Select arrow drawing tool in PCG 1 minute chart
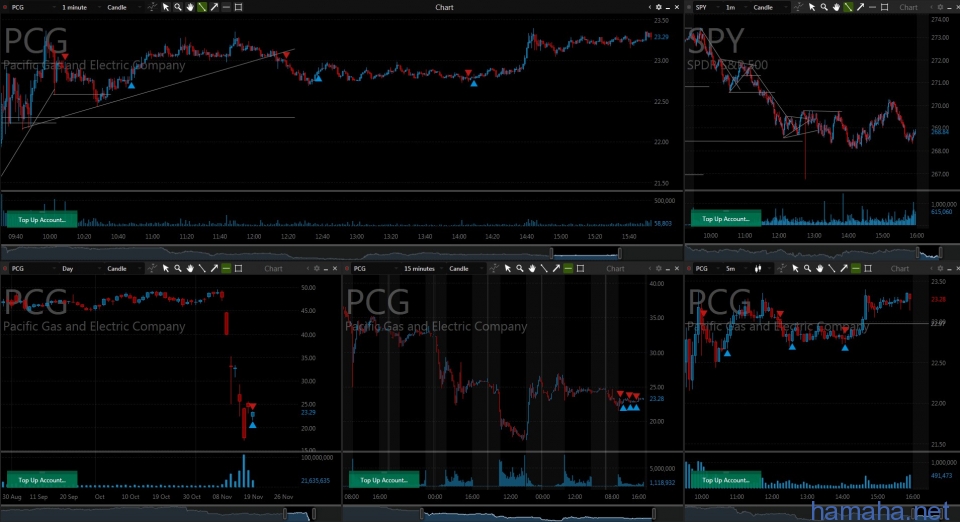This screenshot has width=960, height=522. (x=214, y=7)
